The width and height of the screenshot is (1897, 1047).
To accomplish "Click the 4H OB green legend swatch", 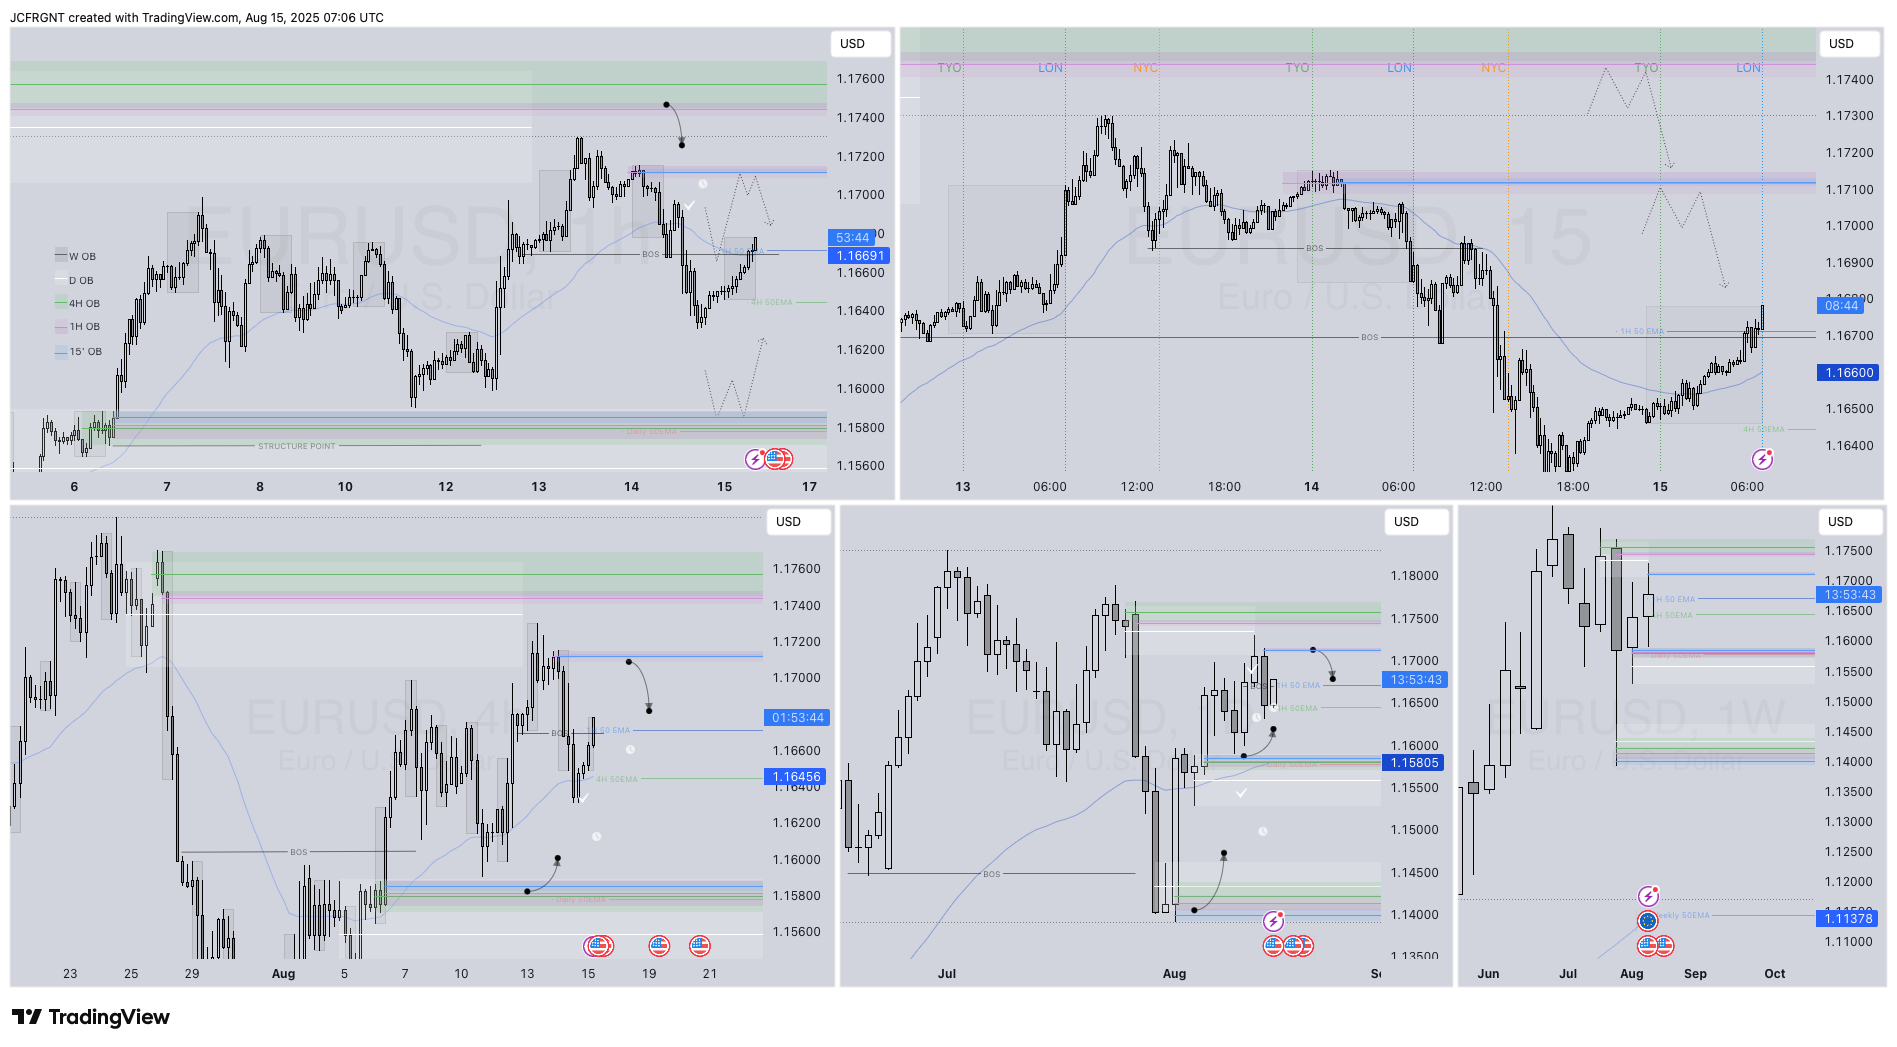I will coord(61,303).
